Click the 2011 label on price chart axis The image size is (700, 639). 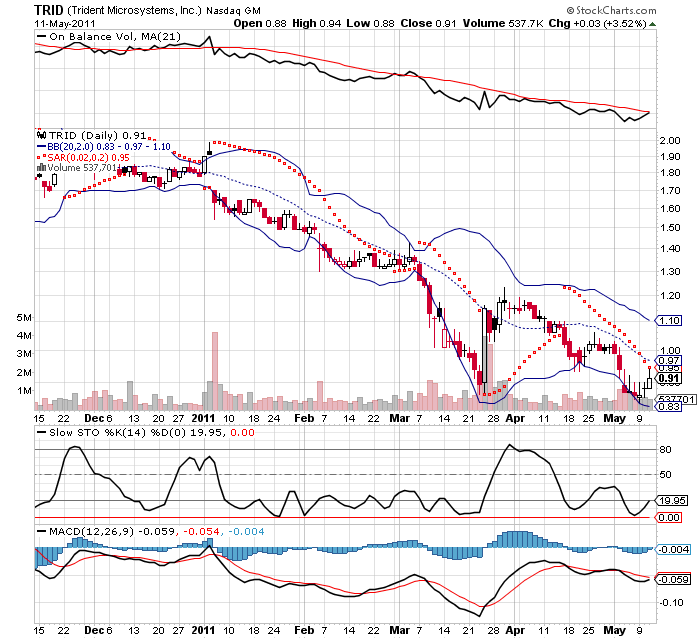(x=203, y=418)
